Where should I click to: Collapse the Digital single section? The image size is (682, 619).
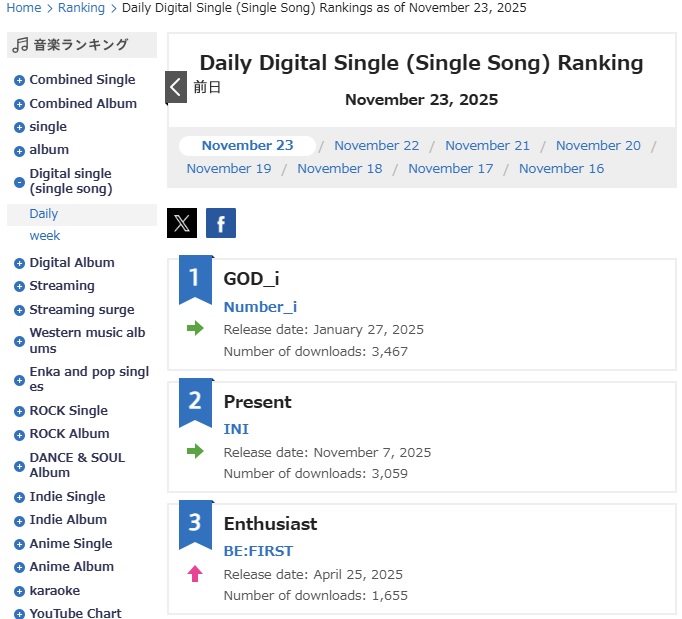(x=19, y=182)
